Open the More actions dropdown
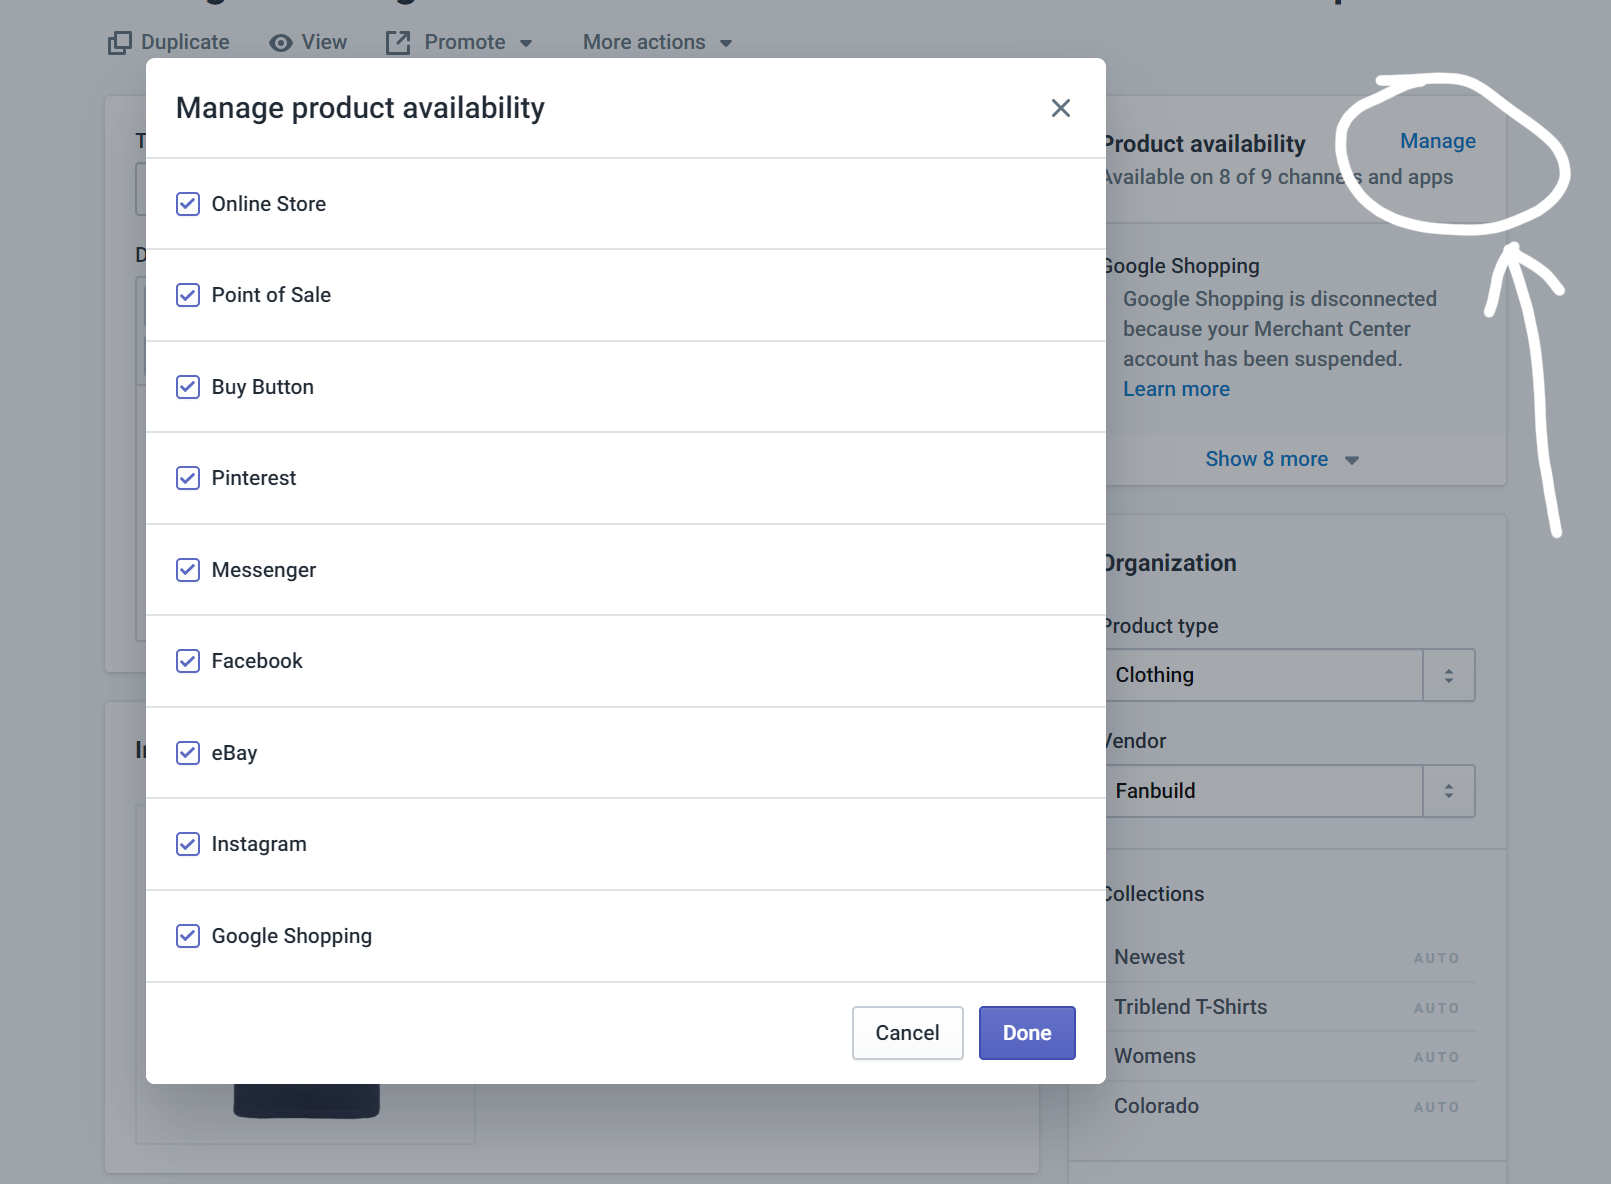 657,43
